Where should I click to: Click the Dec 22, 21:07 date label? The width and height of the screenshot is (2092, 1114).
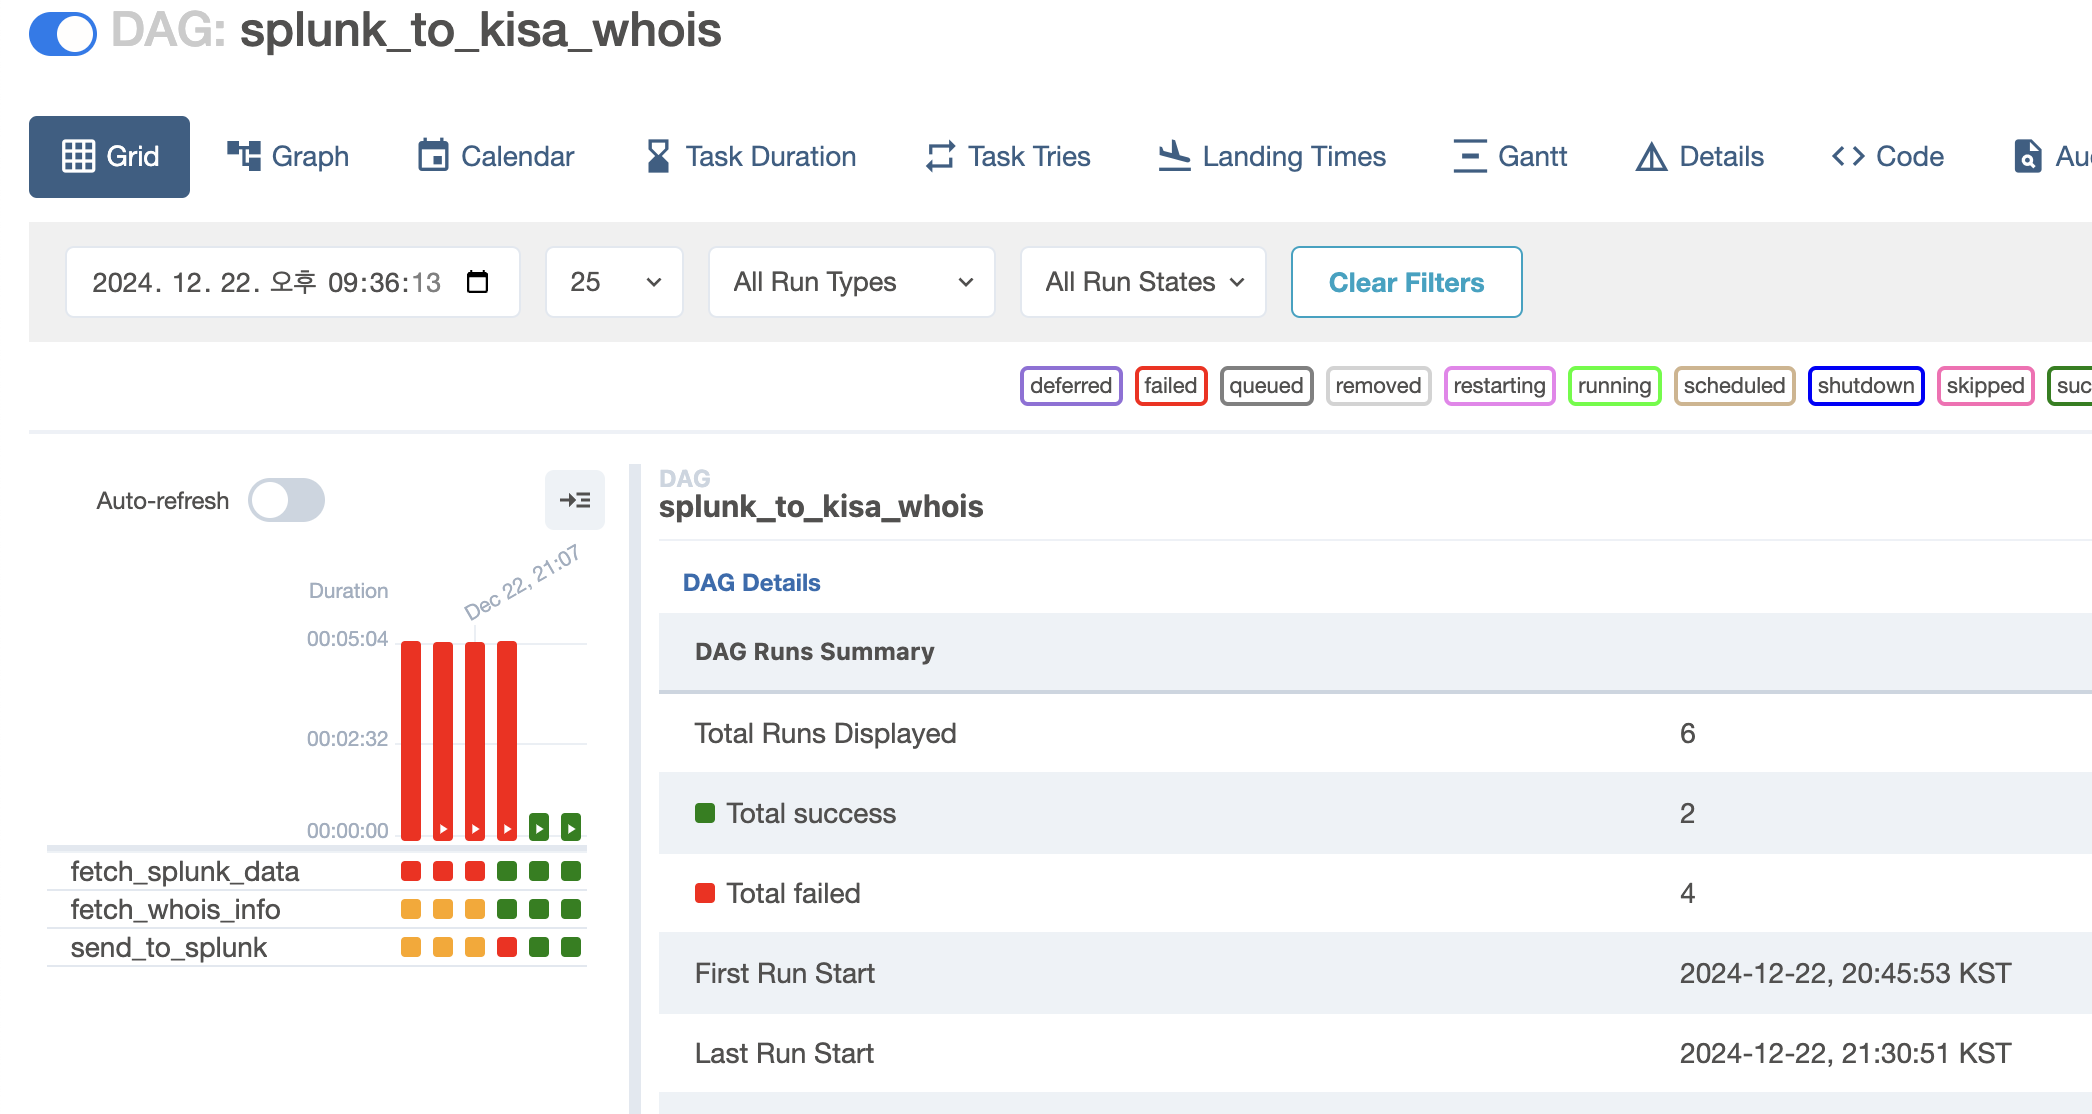[x=522, y=583]
